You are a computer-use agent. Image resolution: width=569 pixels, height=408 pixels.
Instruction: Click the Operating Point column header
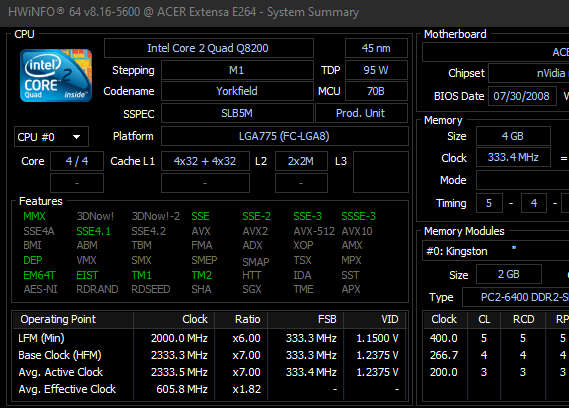[x=73, y=319]
